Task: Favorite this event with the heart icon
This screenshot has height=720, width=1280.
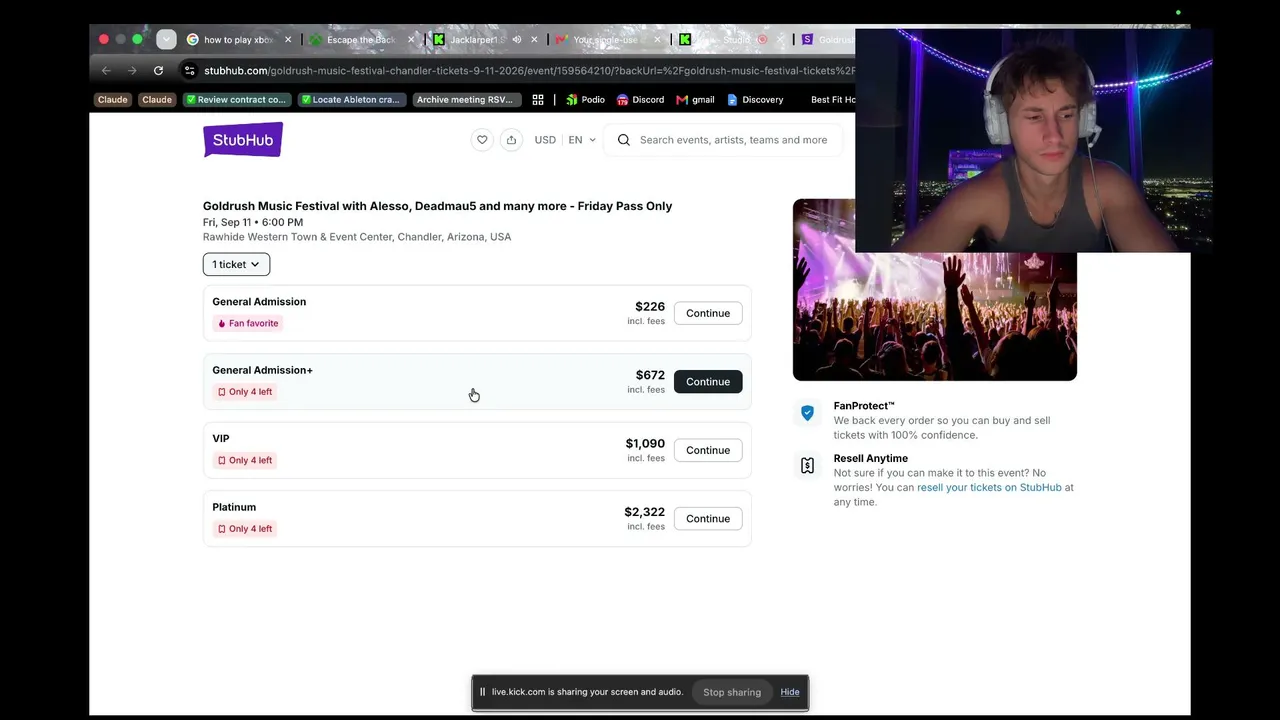Action: [482, 140]
